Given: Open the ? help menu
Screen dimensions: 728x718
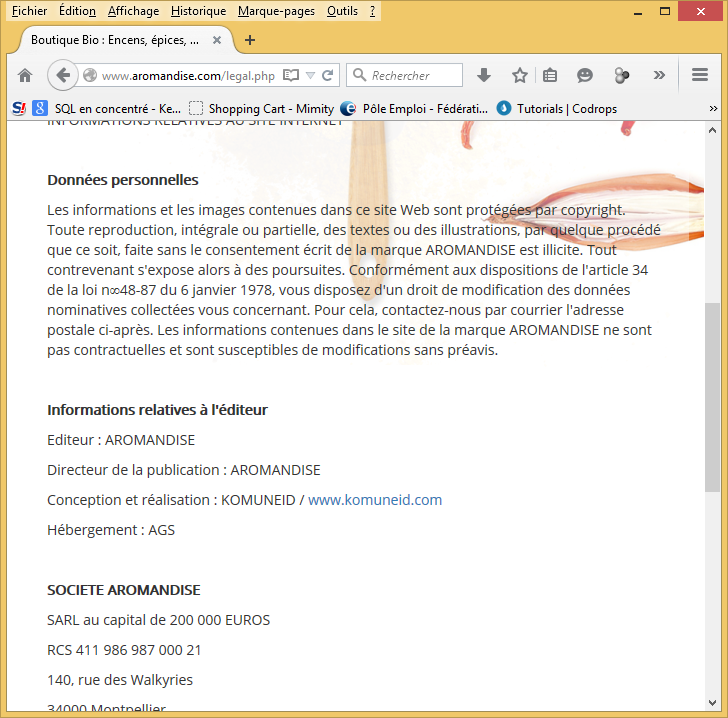Looking at the screenshot, I should point(372,11).
